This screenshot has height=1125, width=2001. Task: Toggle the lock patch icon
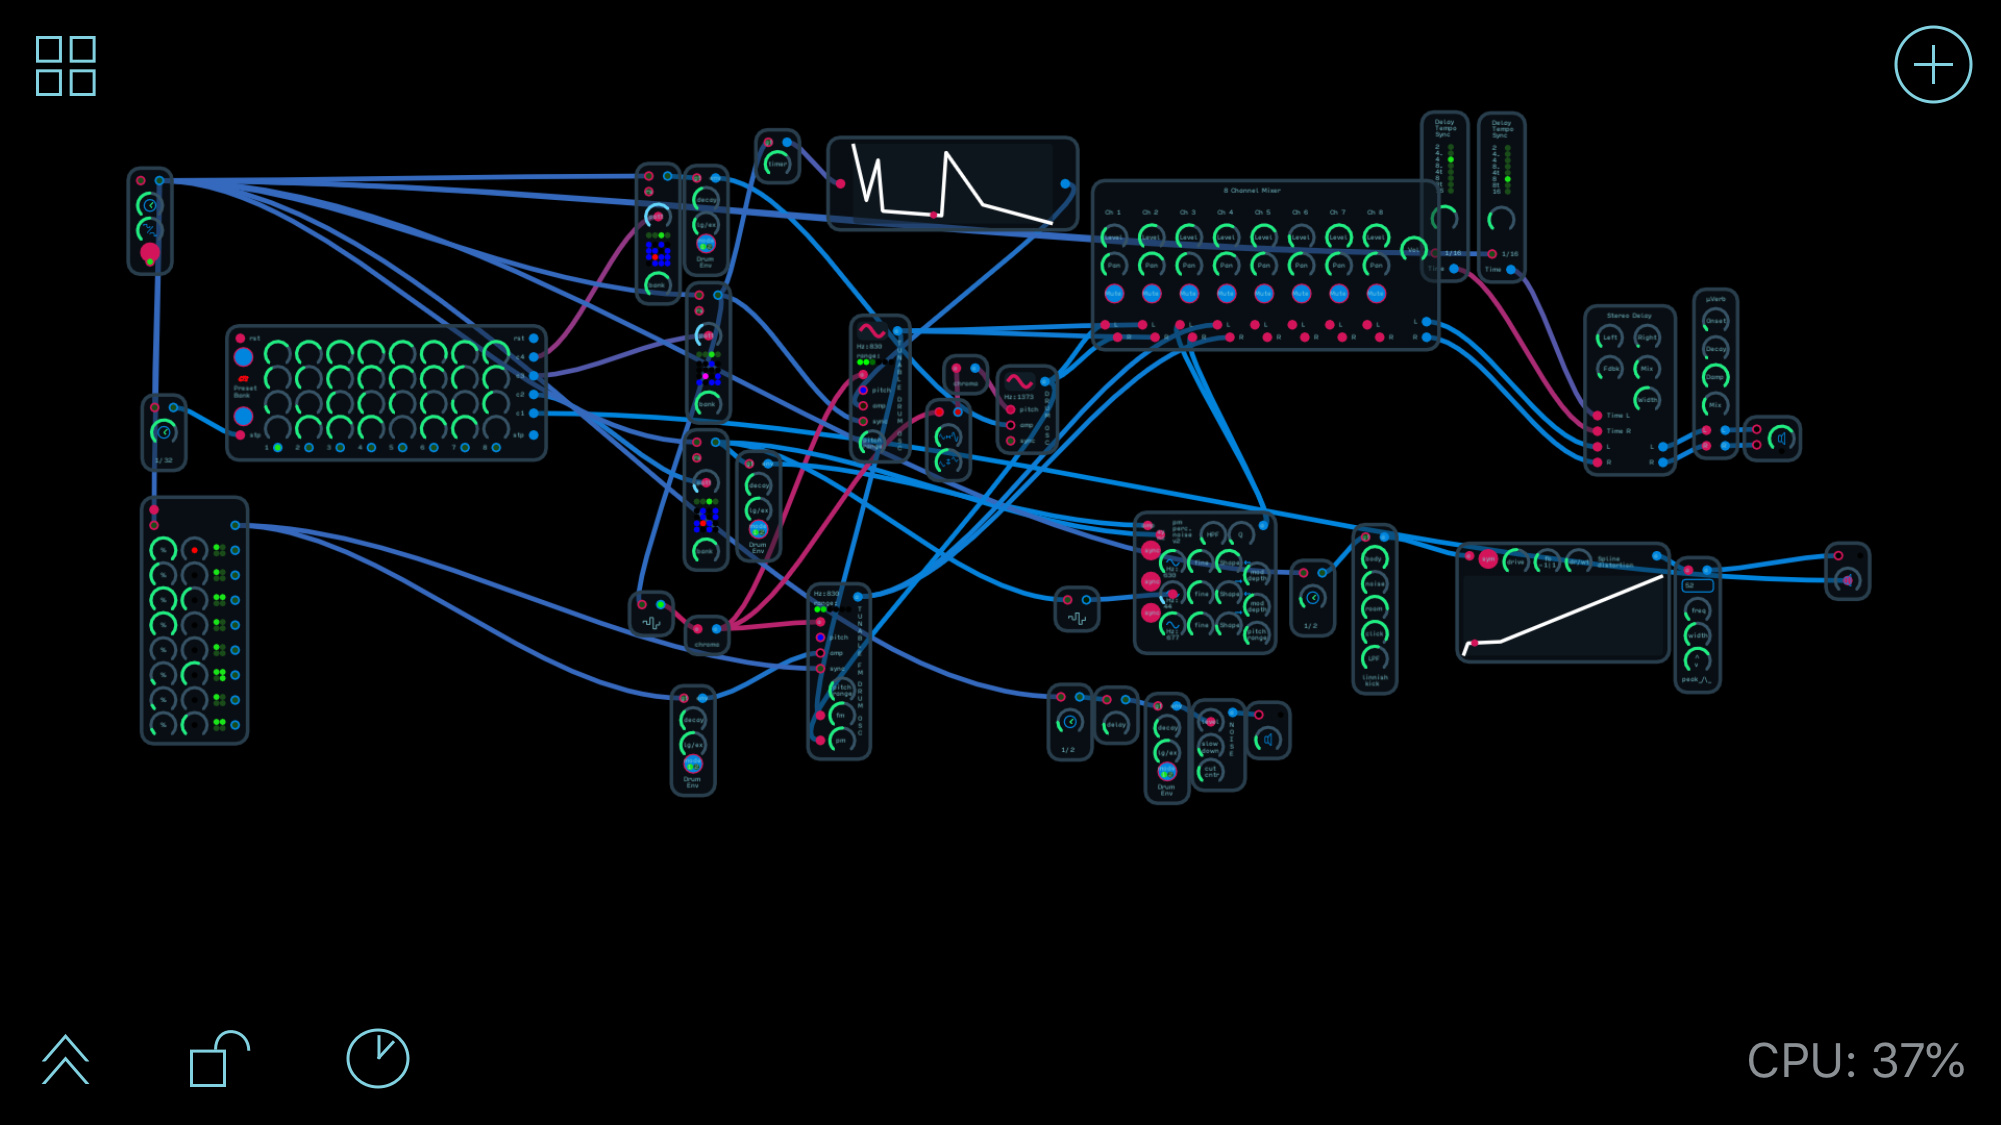pyautogui.click(x=219, y=1058)
